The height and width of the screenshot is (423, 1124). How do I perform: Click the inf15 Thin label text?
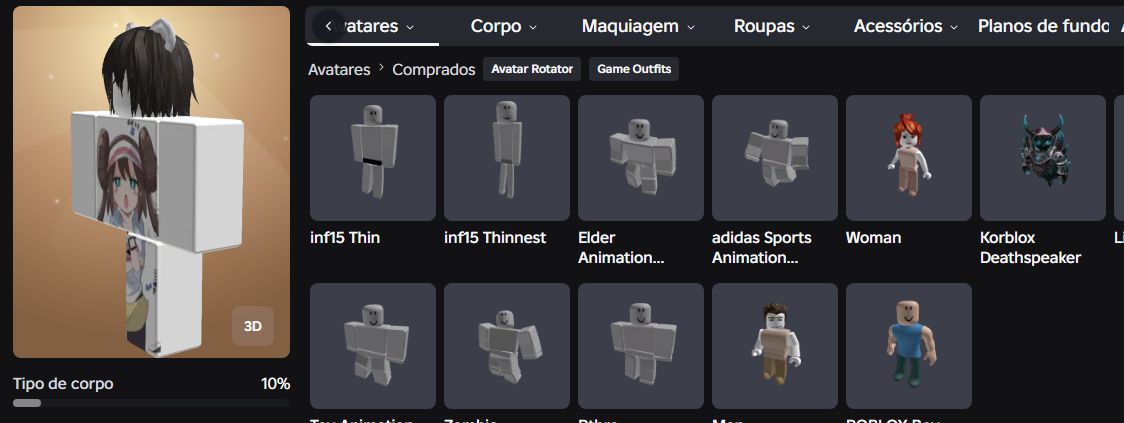click(345, 238)
